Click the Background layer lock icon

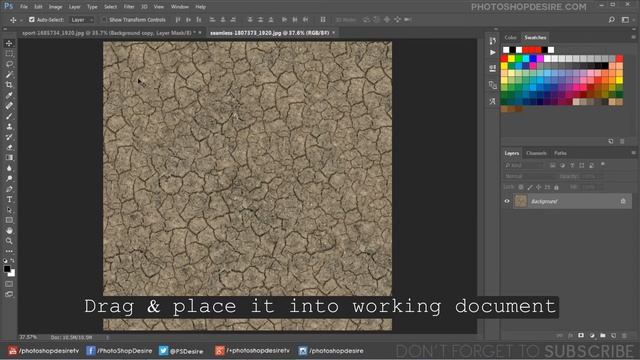(623, 201)
